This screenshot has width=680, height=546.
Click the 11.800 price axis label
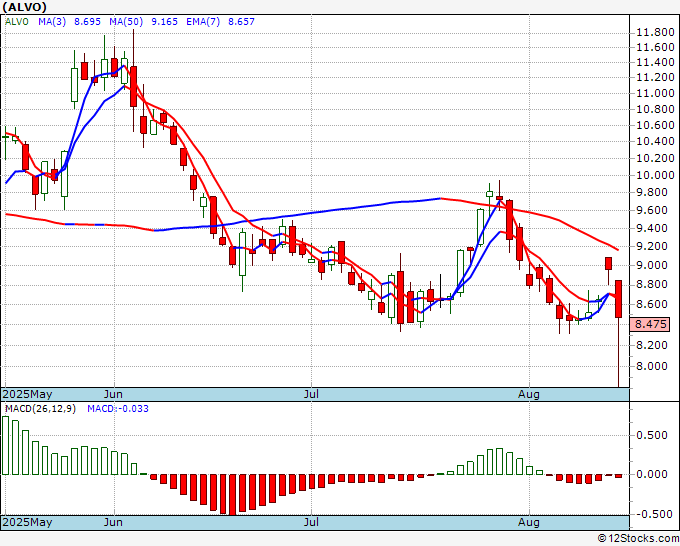point(655,33)
